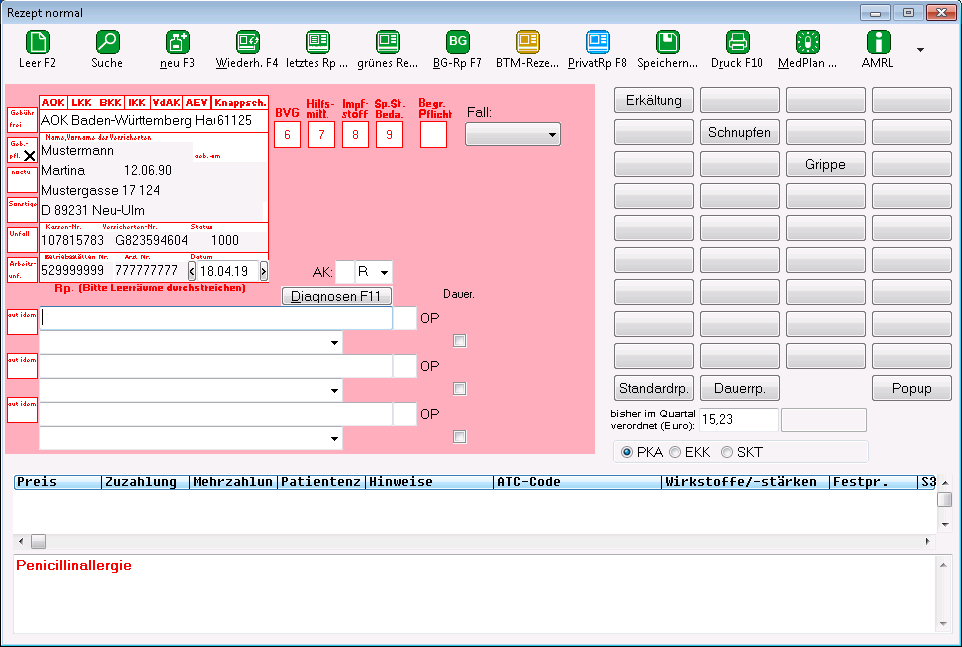Image resolution: width=962 pixels, height=647 pixels.
Task: Create a new prescription with neu F3
Action: pyautogui.click(x=177, y=42)
